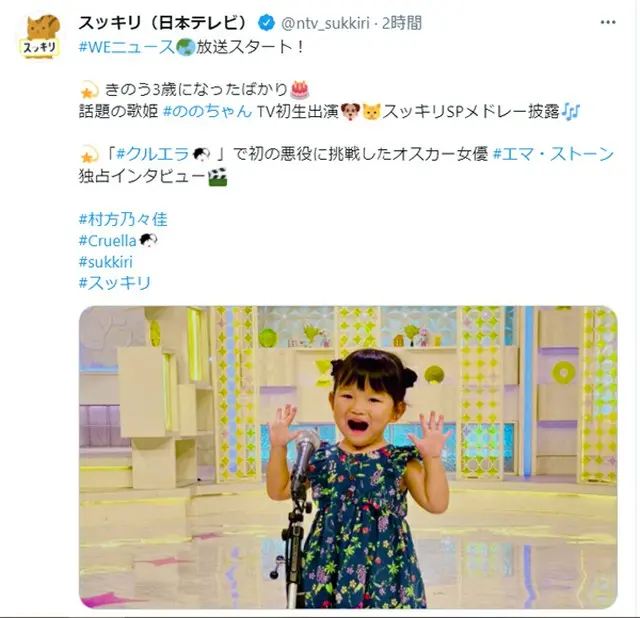The height and width of the screenshot is (618, 640).
Task: Click the blue verified badge icon
Action: tap(267, 23)
